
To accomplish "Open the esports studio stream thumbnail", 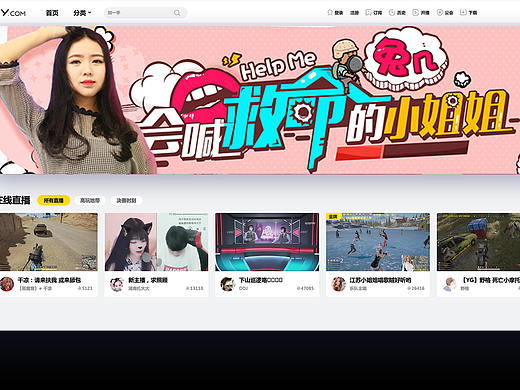I will click(267, 242).
